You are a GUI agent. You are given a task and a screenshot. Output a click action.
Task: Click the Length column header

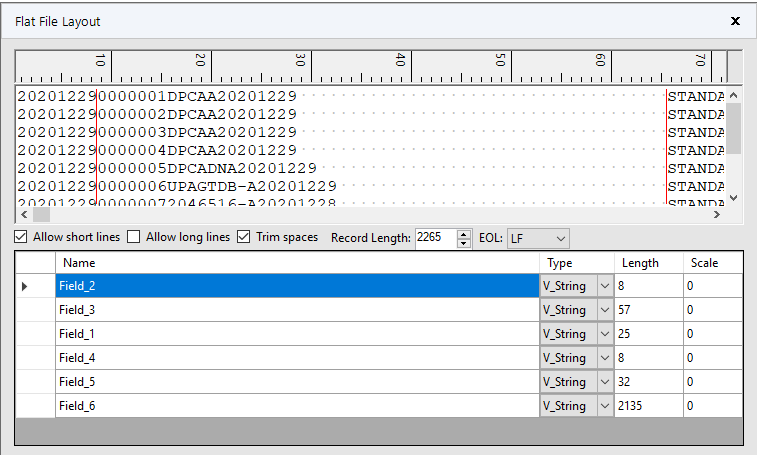(x=648, y=263)
